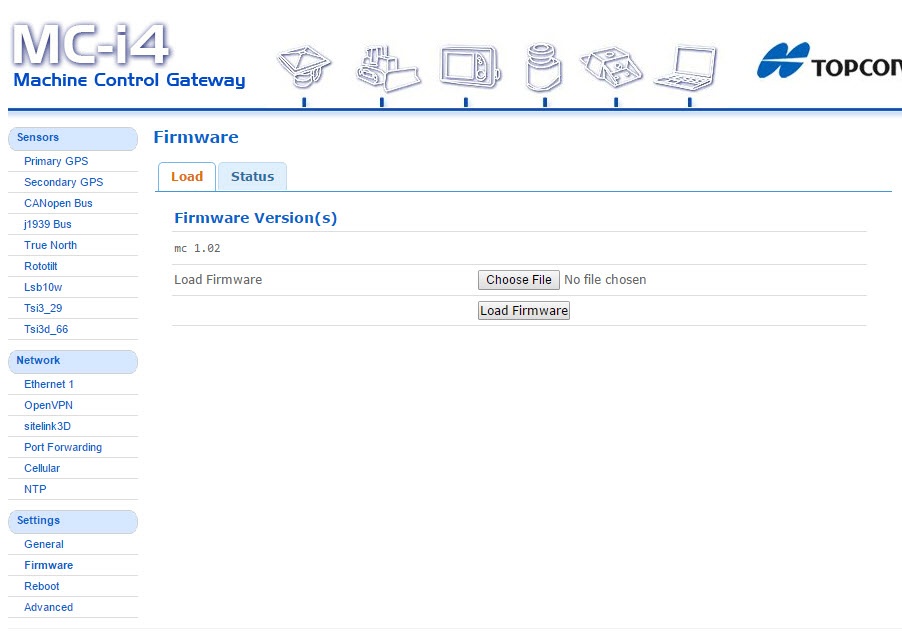Click the Choose File button
This screenshot has width=902, height=637.
click(518, 280)
